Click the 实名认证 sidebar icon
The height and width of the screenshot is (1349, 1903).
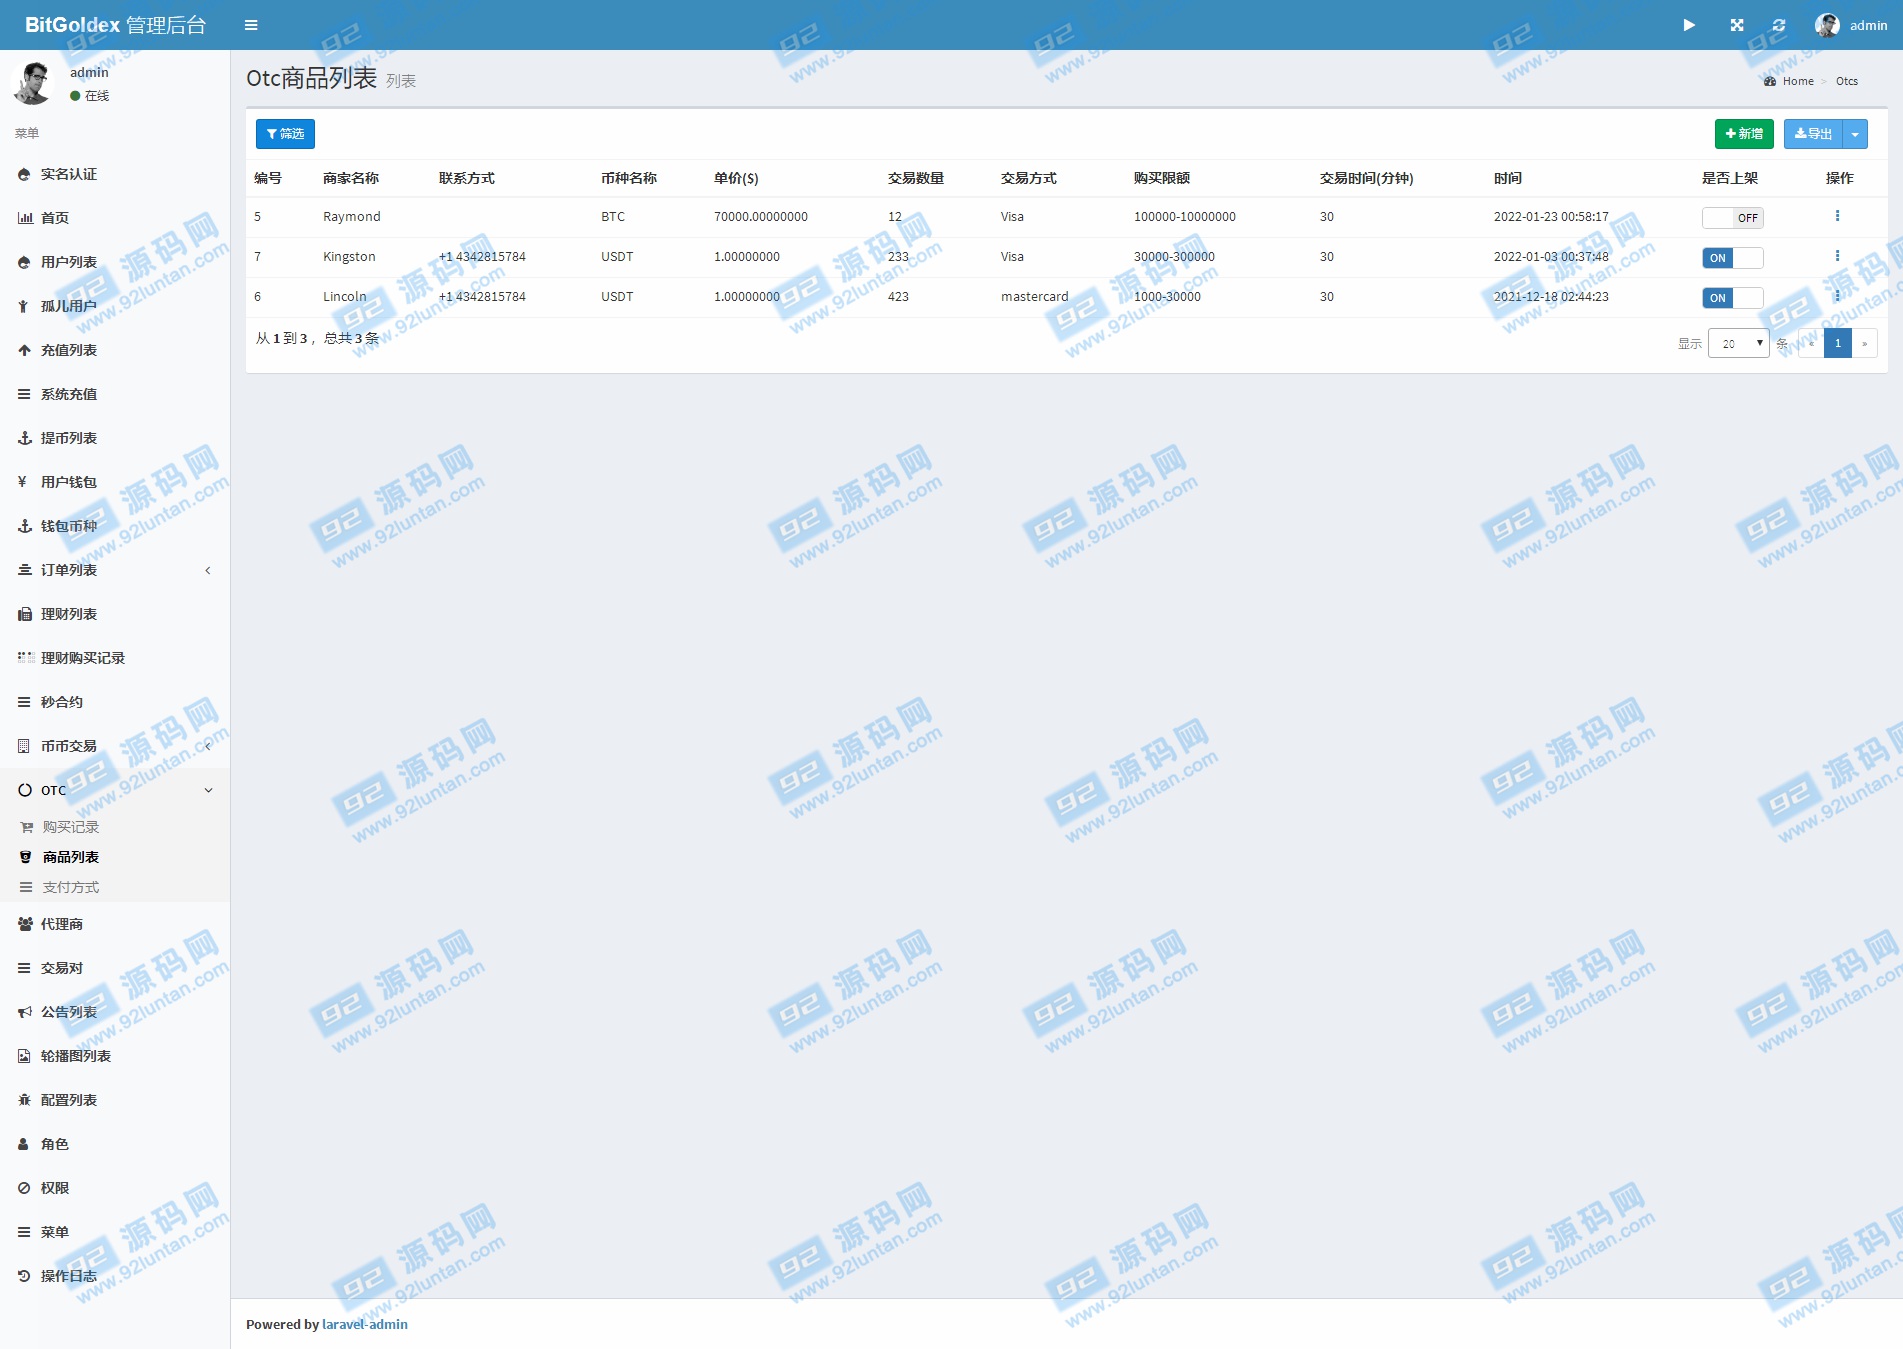[24, 174]
